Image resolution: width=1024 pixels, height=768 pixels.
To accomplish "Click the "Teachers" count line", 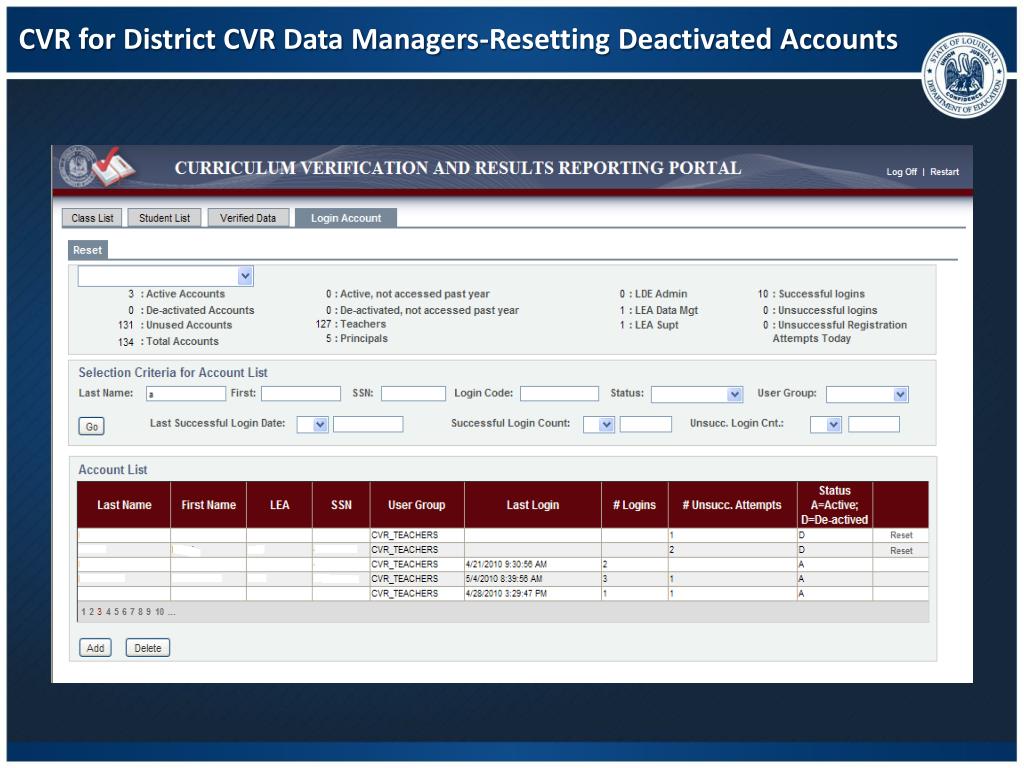I will (351, 324).
